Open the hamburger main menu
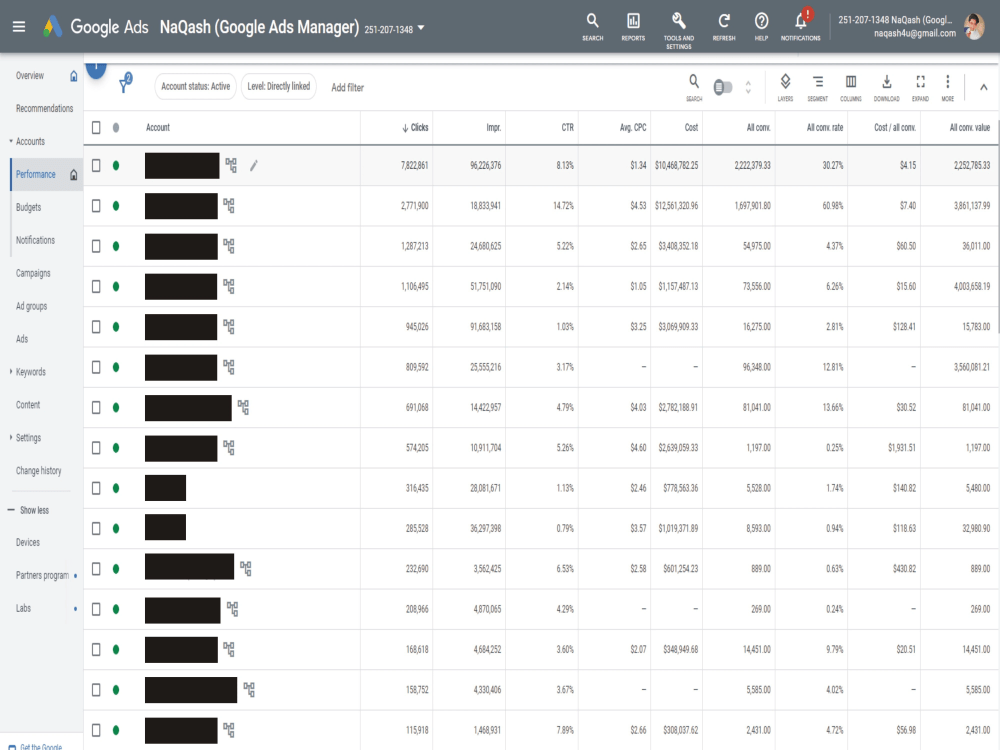 tap(19, 27)
